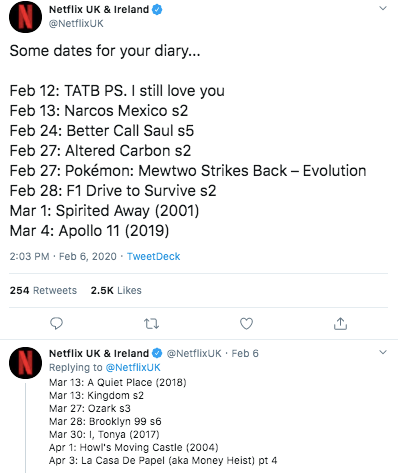Open the share tweet icon
Image resolution: width=398 pixels, height=473 pixels.
pos(340,323)
